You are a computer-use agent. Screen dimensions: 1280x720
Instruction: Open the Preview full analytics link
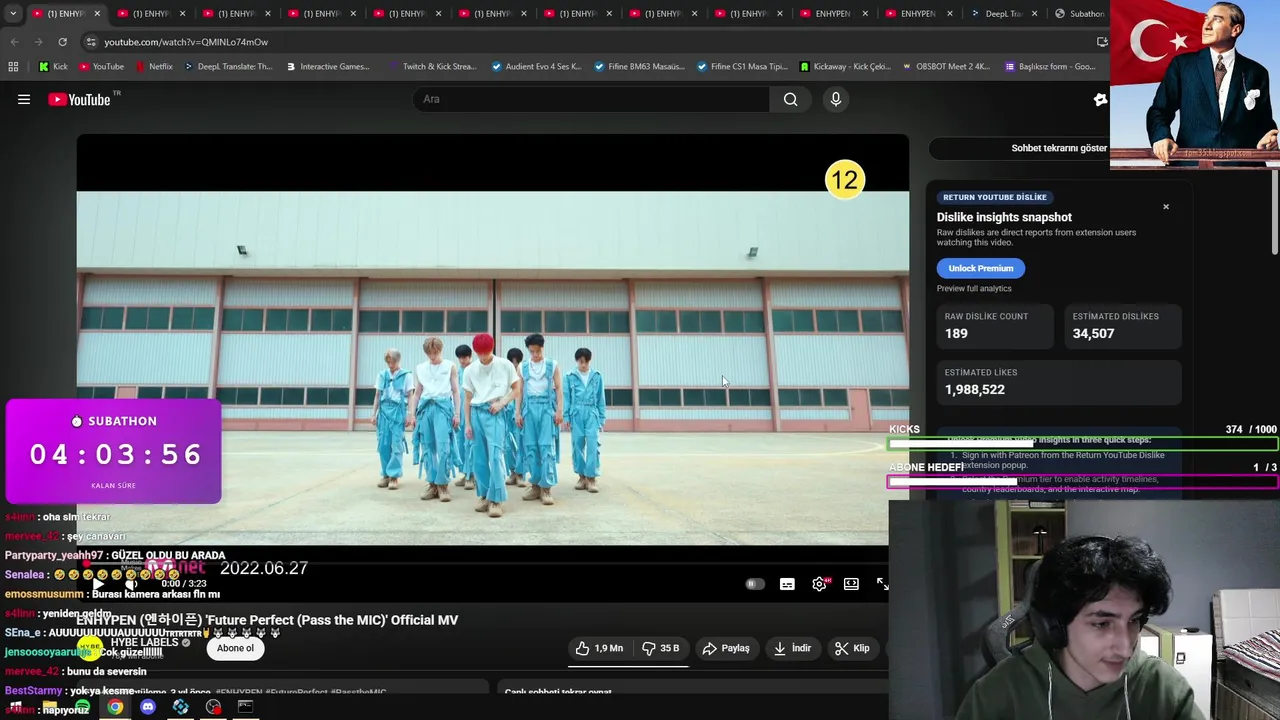(x=974, y=288)
